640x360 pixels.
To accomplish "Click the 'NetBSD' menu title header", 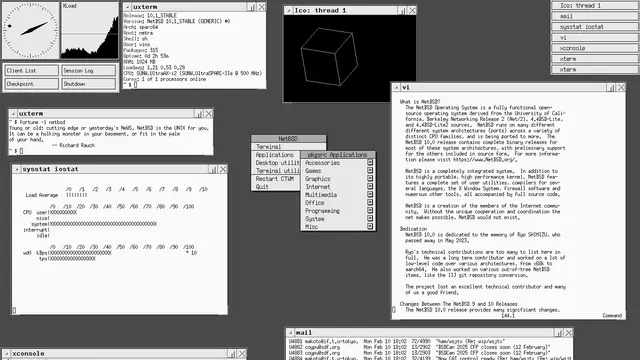I will (x=288, y=139).
